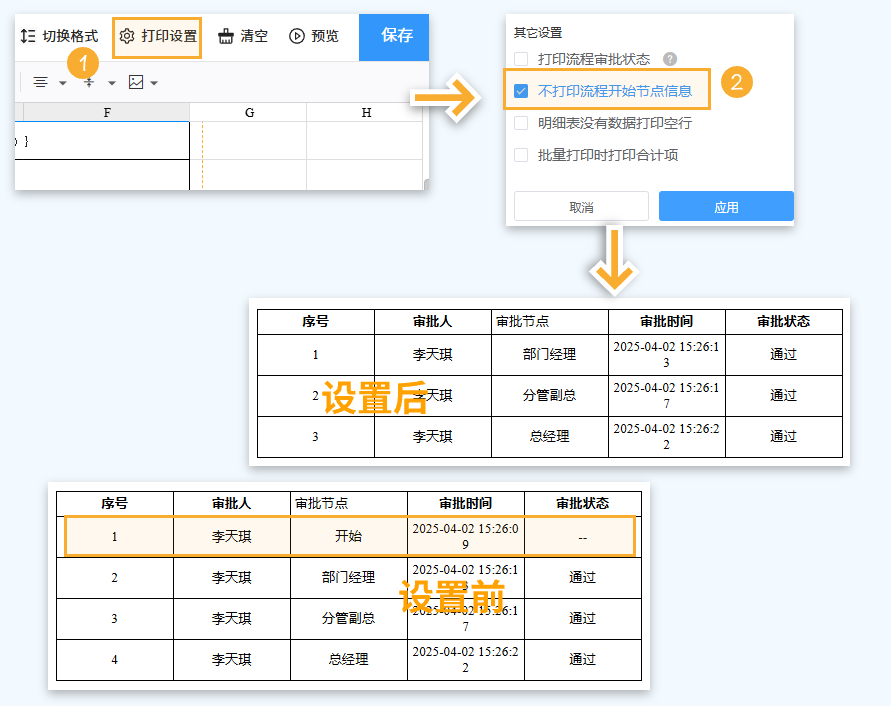Image resolution: width=891 pixels, height=709 pixels.
Task: Cancel changes via the 取消 button
Action: (x=581, y=206)
